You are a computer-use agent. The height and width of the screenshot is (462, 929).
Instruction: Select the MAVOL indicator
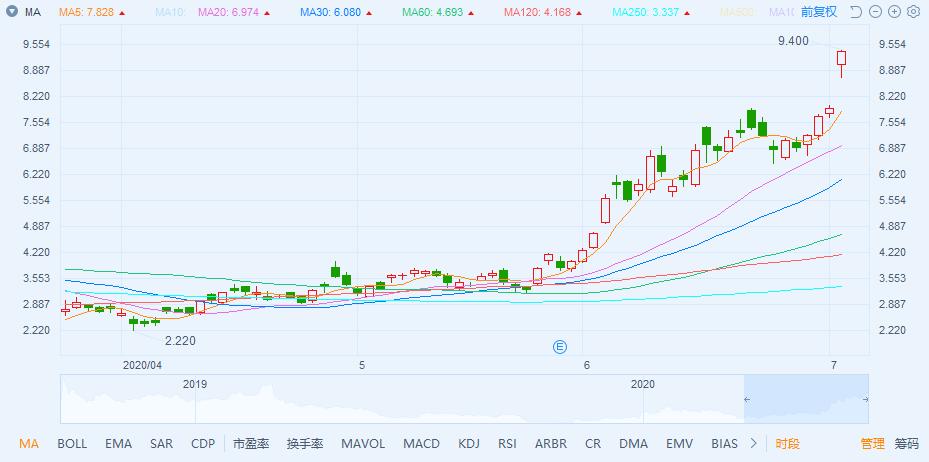click(x=363, y=444)
